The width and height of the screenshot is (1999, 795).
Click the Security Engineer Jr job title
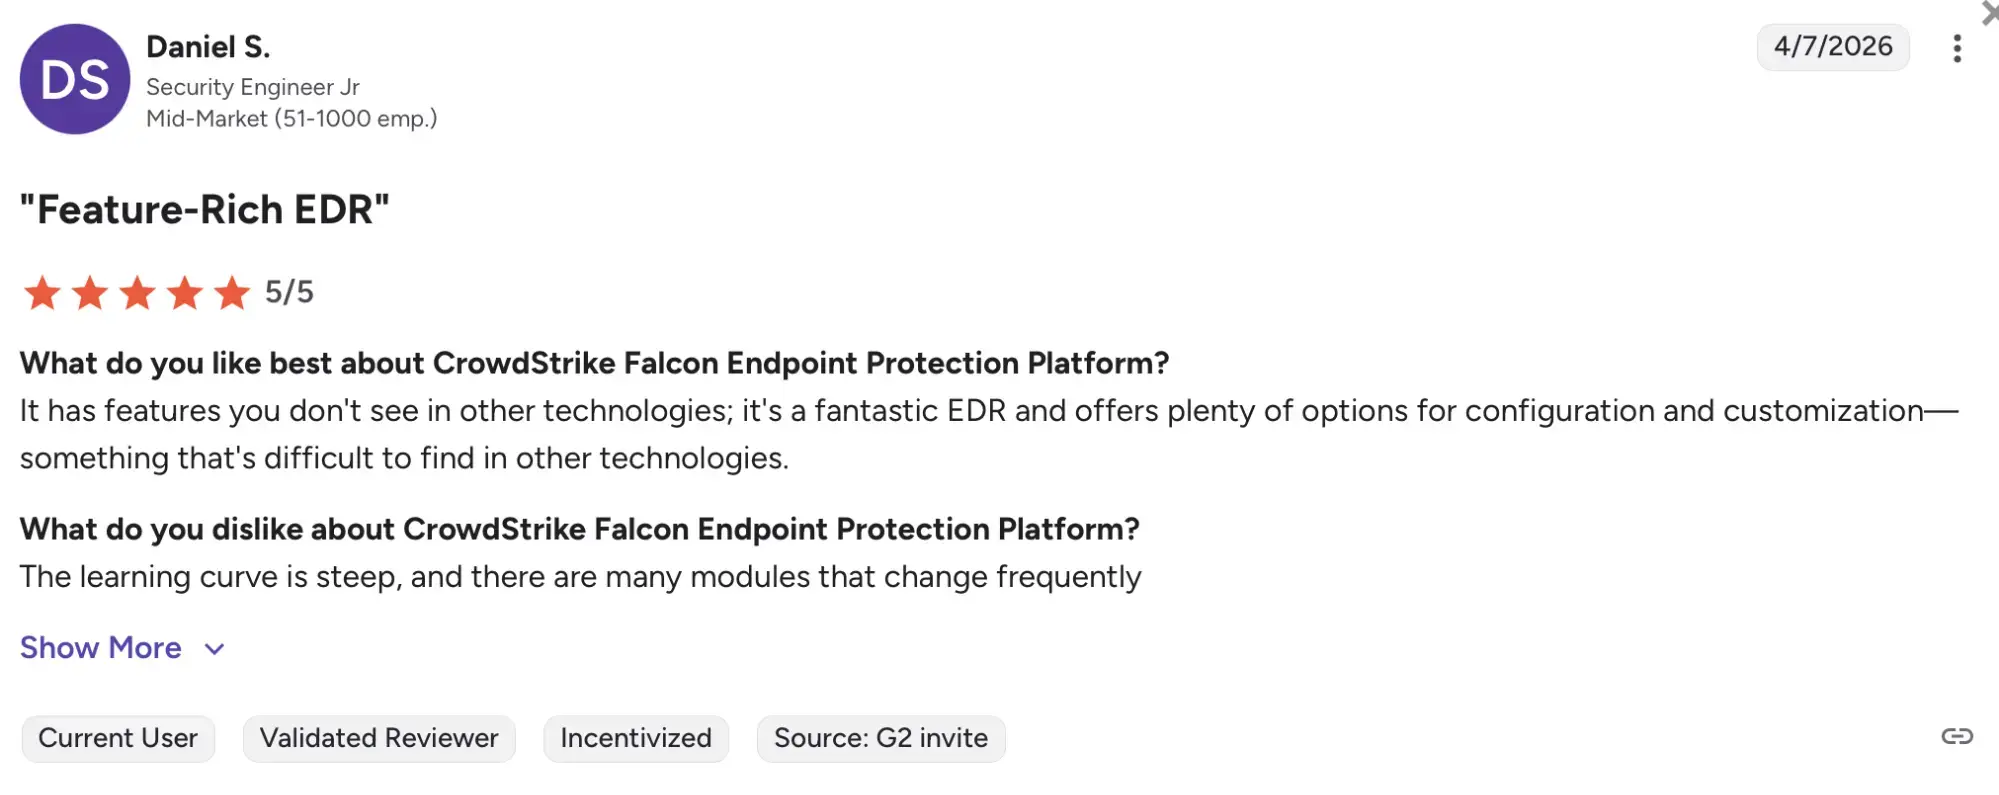[253, 87]
